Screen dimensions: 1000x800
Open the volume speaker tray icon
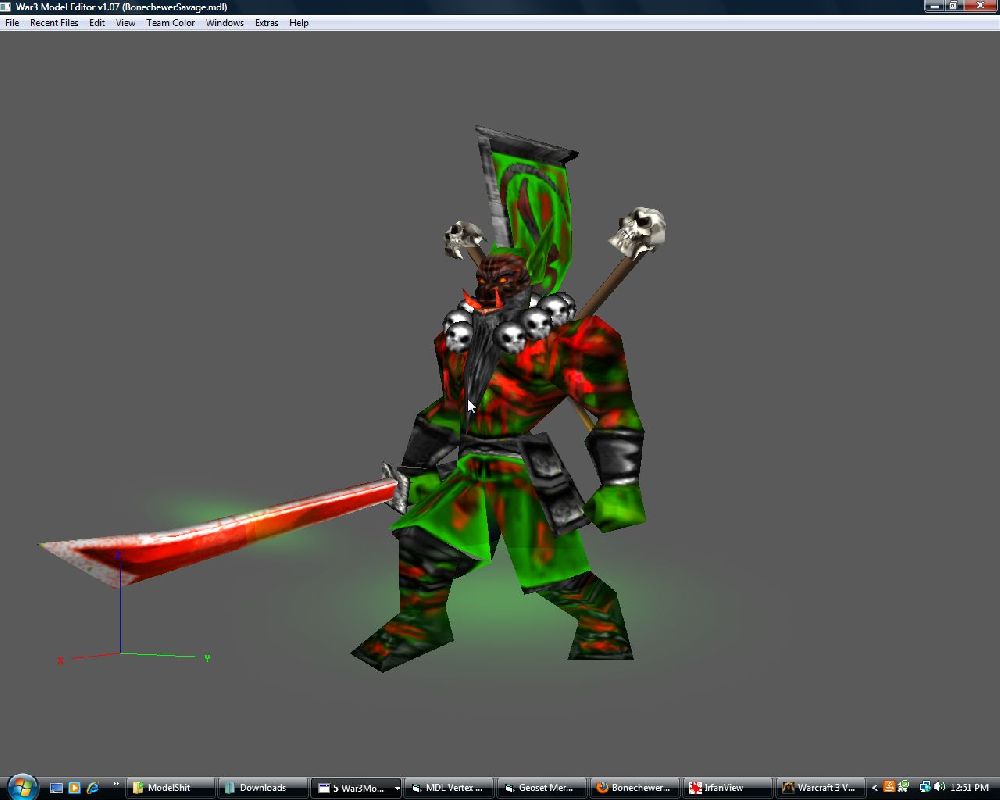pos(939,787)
